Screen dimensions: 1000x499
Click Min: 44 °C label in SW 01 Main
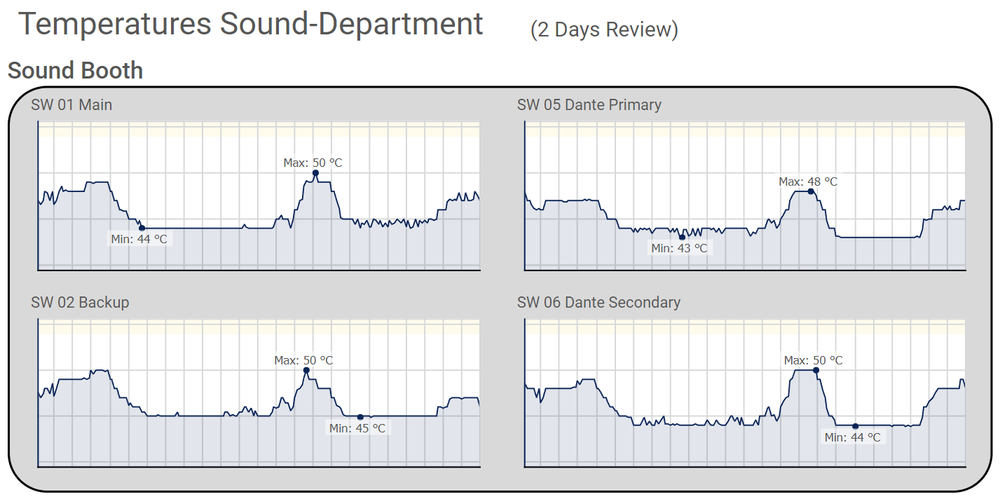(x=140, y=239)
